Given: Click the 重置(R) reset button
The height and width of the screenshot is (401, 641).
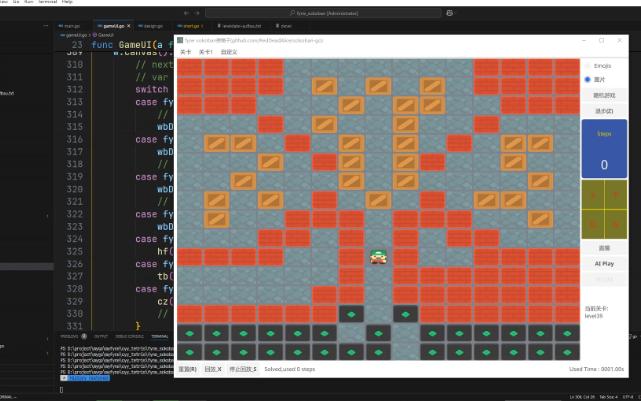Looking at the screenshot, I should (188, 369).
